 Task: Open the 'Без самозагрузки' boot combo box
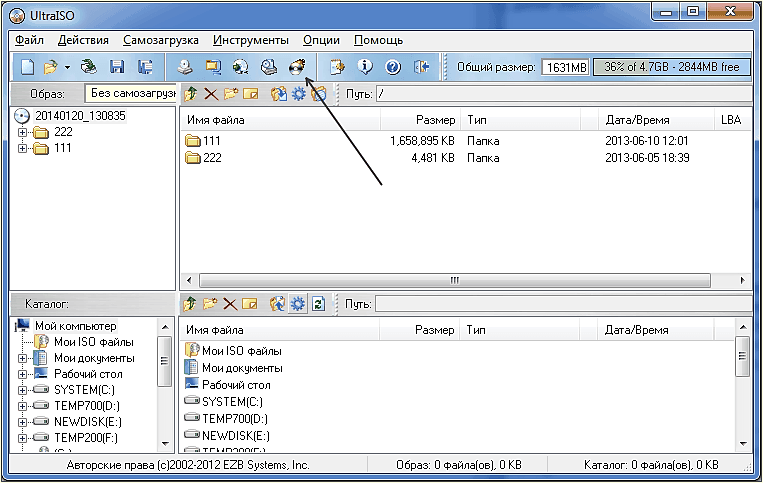coord(130,93)
